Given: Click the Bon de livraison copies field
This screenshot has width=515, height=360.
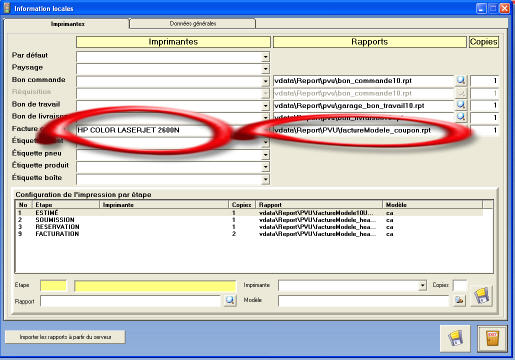Looking at the screenshot, I should click(484, 117).
